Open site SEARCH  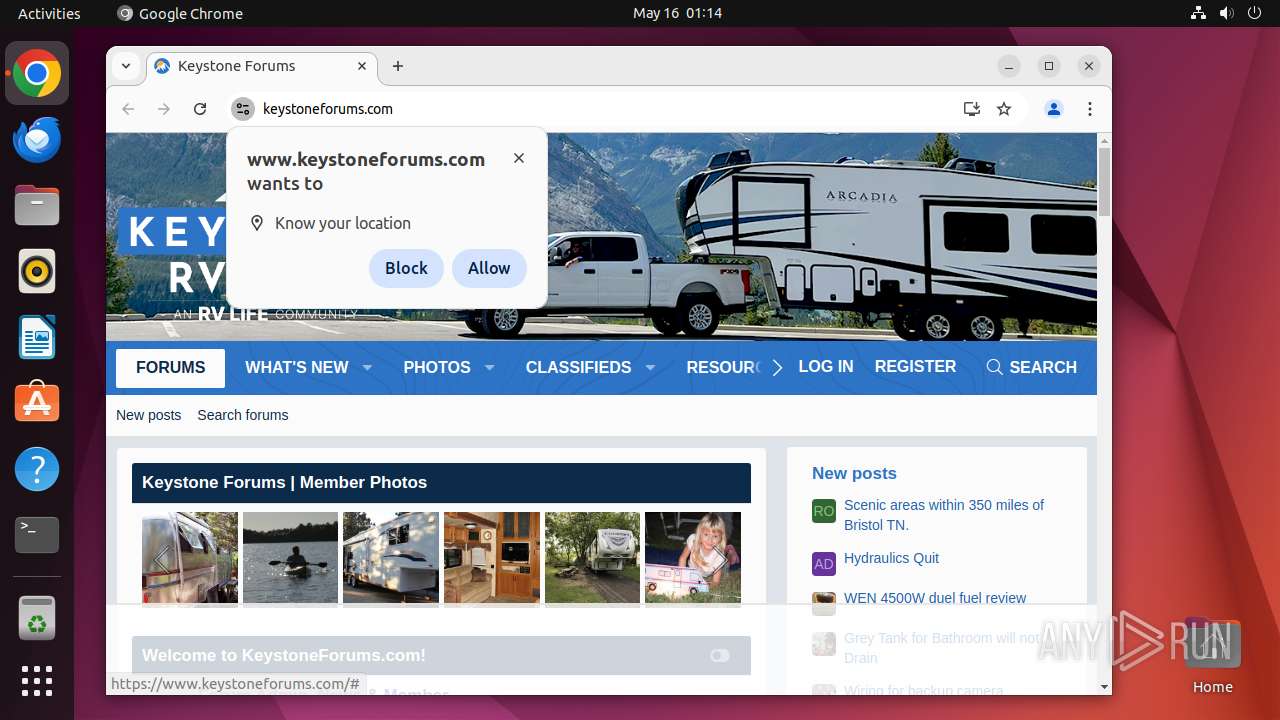point(1031,367)
